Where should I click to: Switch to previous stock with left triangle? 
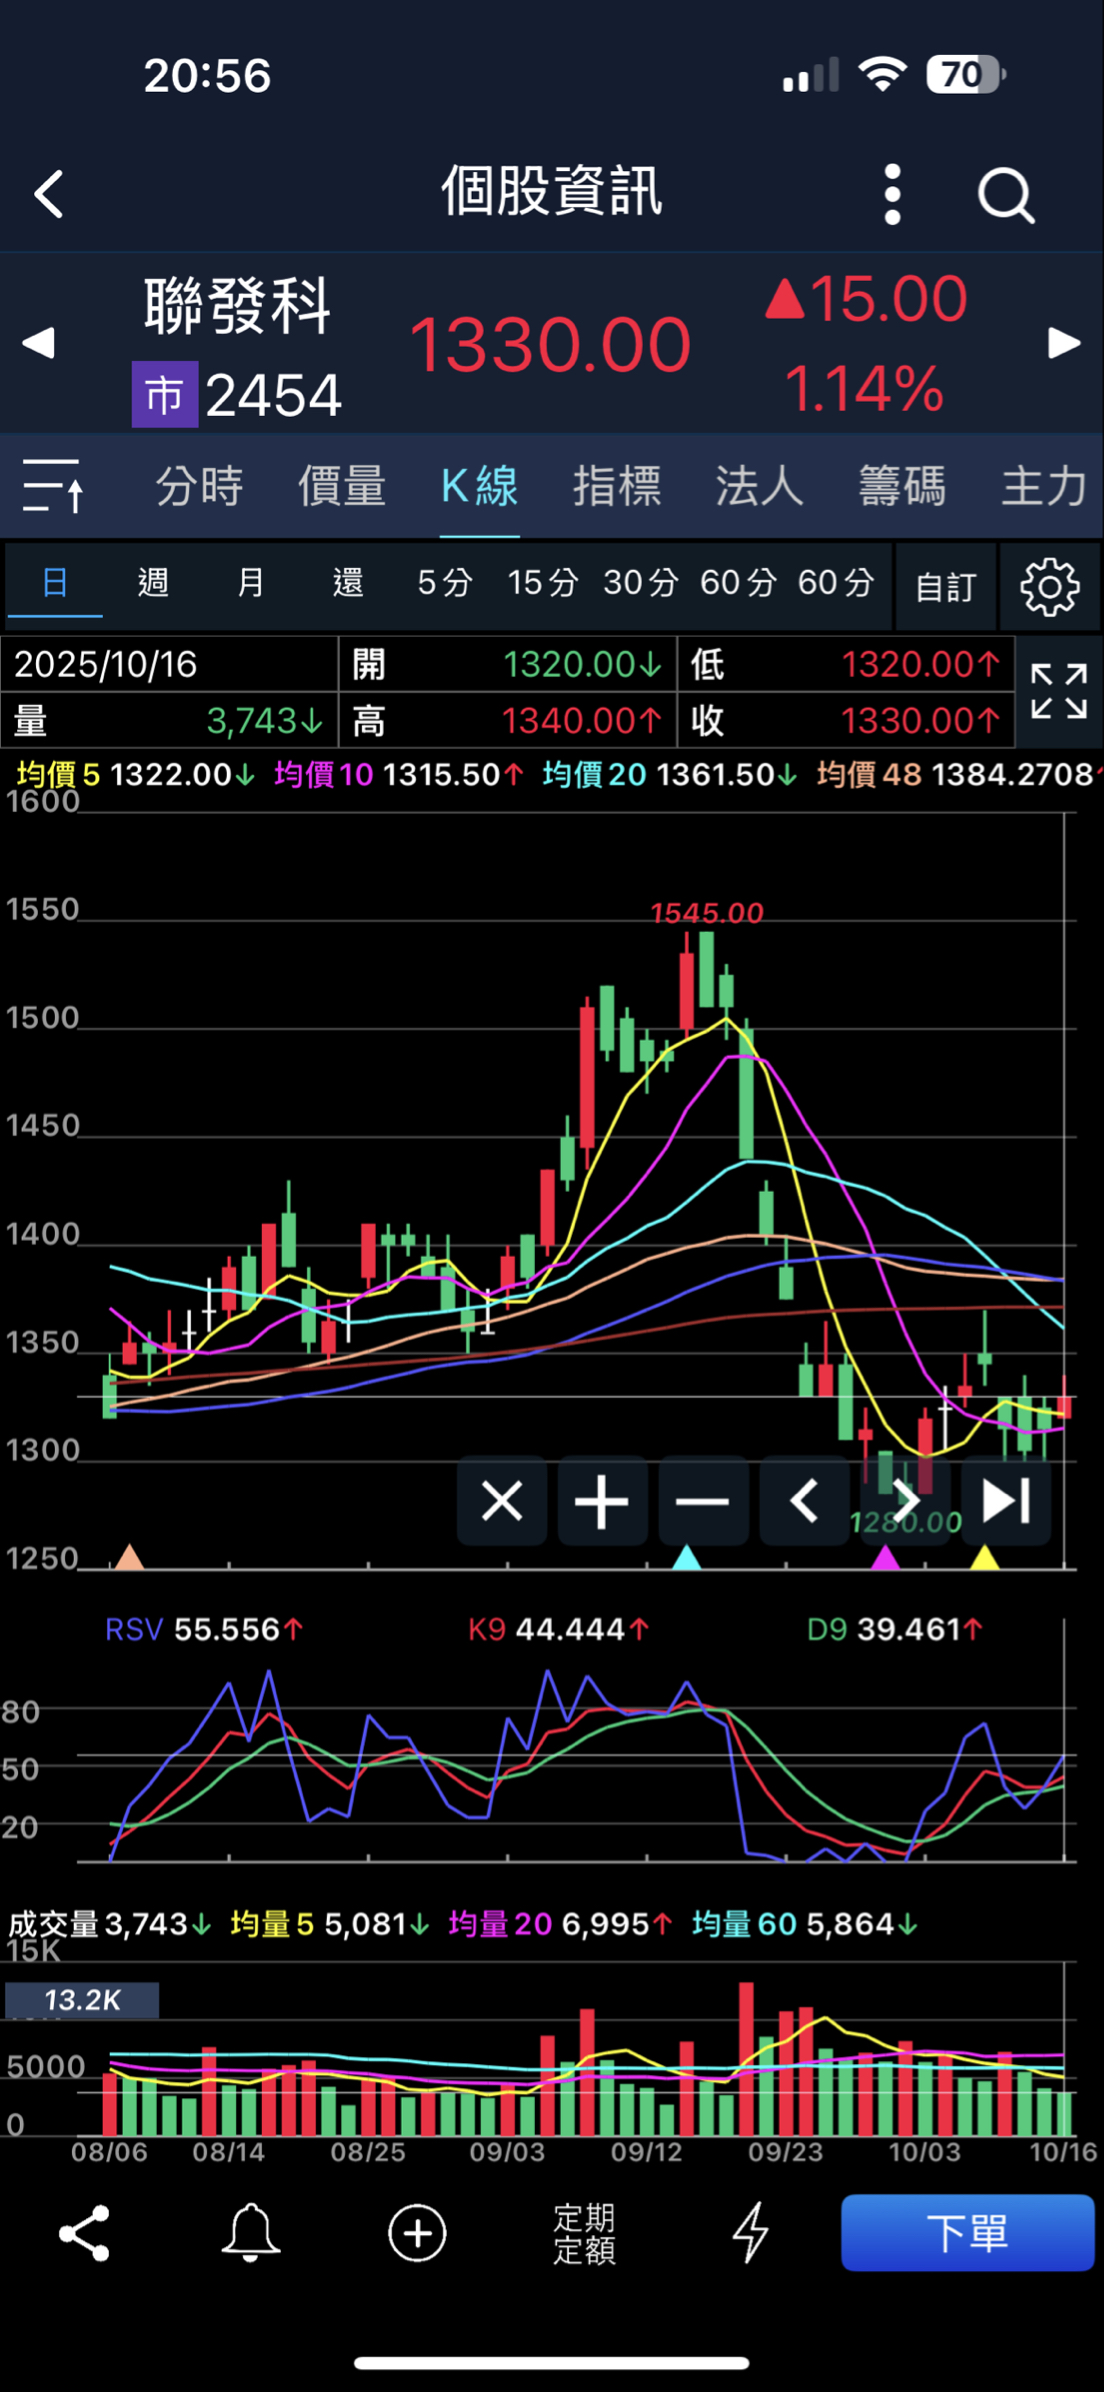(x=38, y=343)
